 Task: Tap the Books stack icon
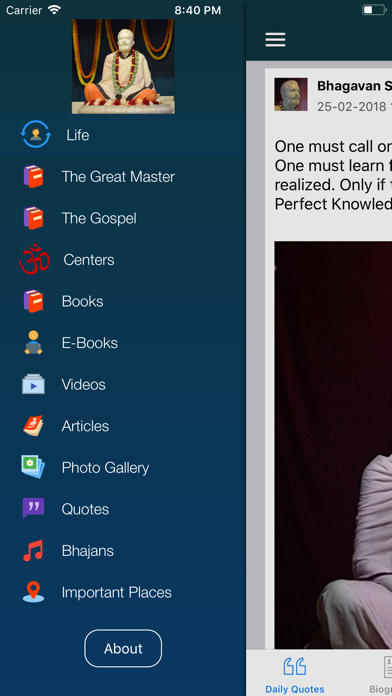pyautogui.click(x=33, y=301)
